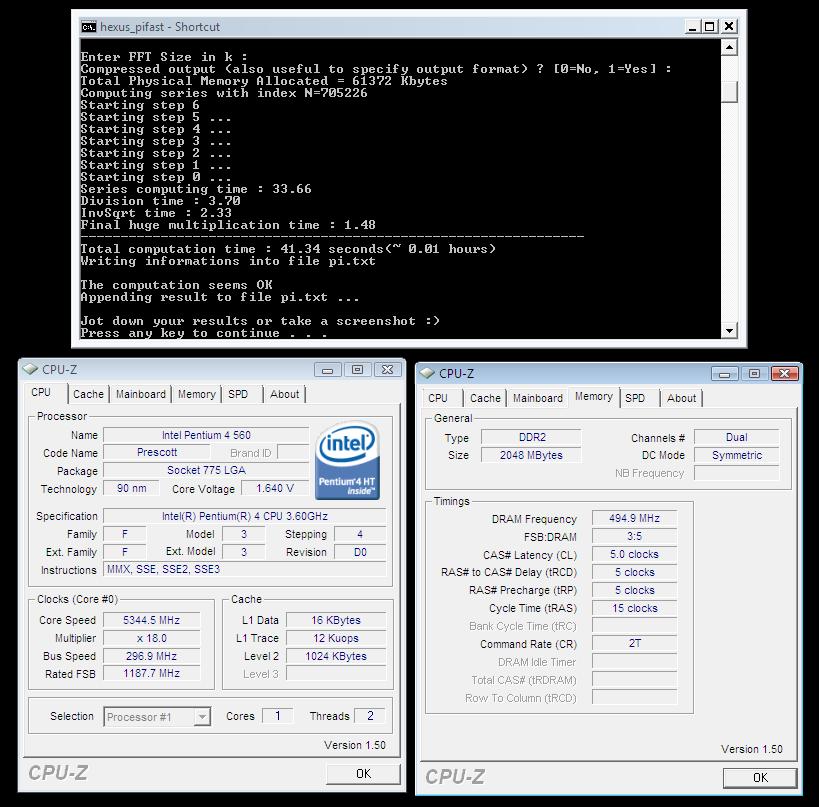The height and width of the screenshot is (807, 819).
Task: Click OK in the left CPU-Z window
Action: 364,774
